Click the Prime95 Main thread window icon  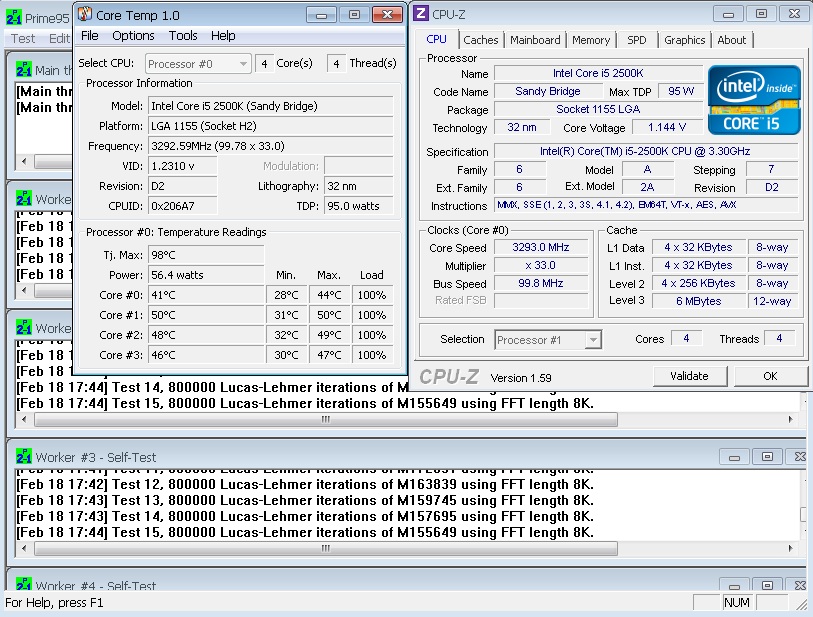(24, 69)
